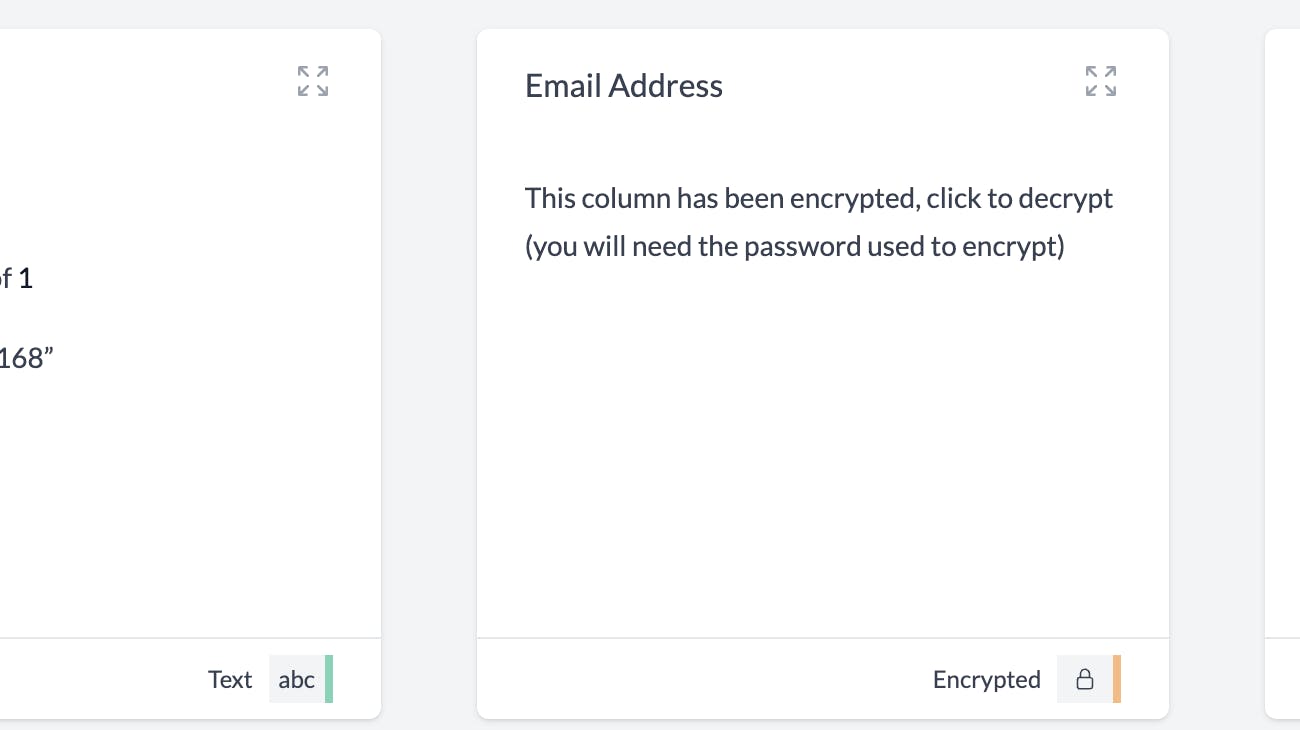Image resolution: width=1300 pixels, height=730 pixels.
Task: Click the value reading of 1
Action: (16, 278)
